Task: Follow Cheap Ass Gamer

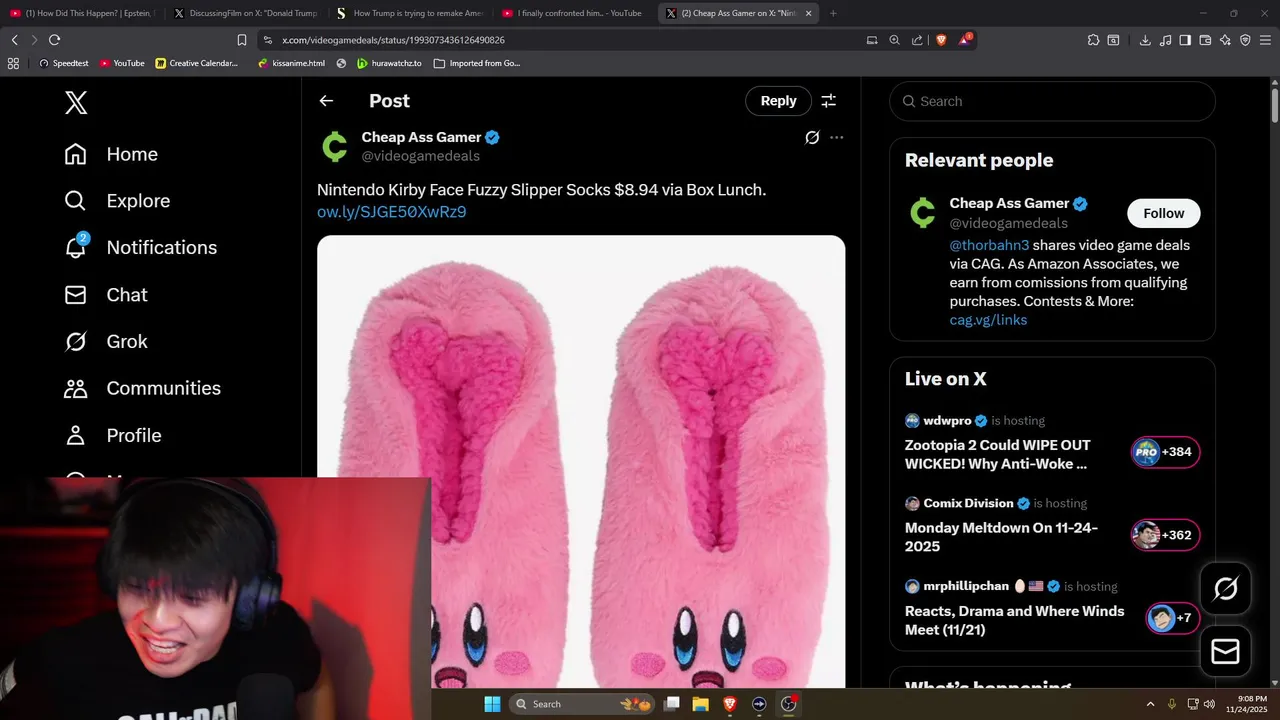Action: click(x=1163, y=213)
